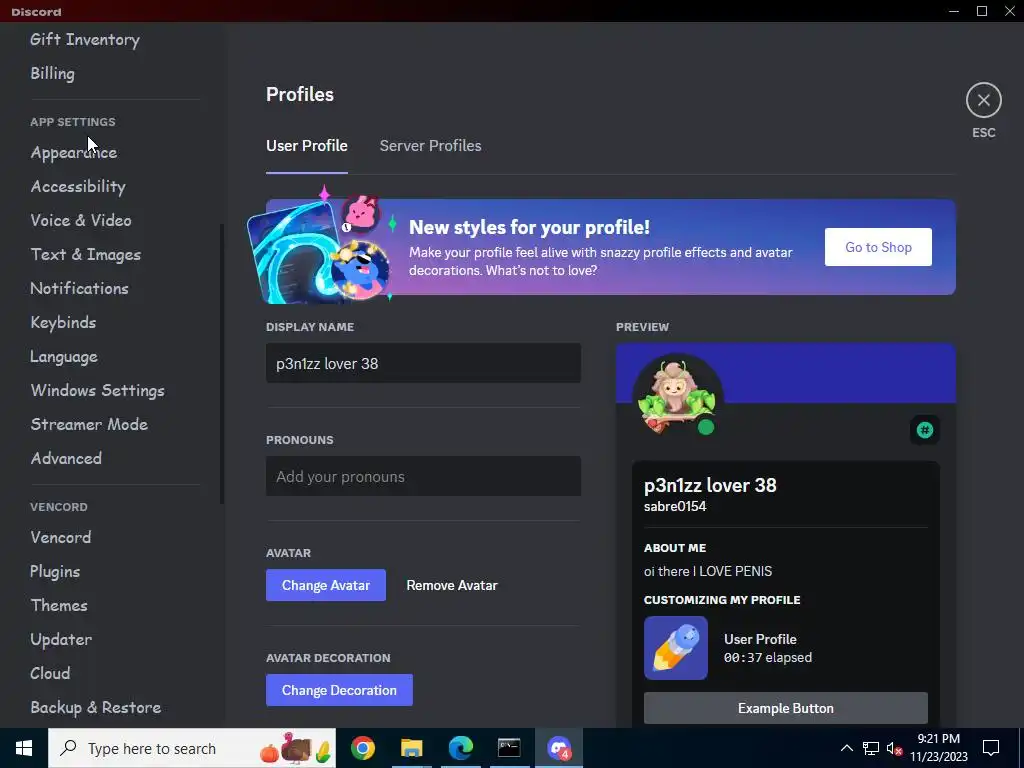Select the User Profile tab
The height and width of the screenshot is (768, 1024).
(306, 146)
